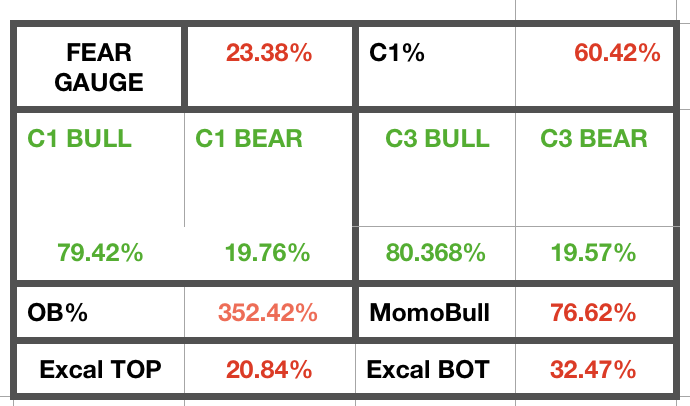Click the 352.42% value cell

pos(270,312)
